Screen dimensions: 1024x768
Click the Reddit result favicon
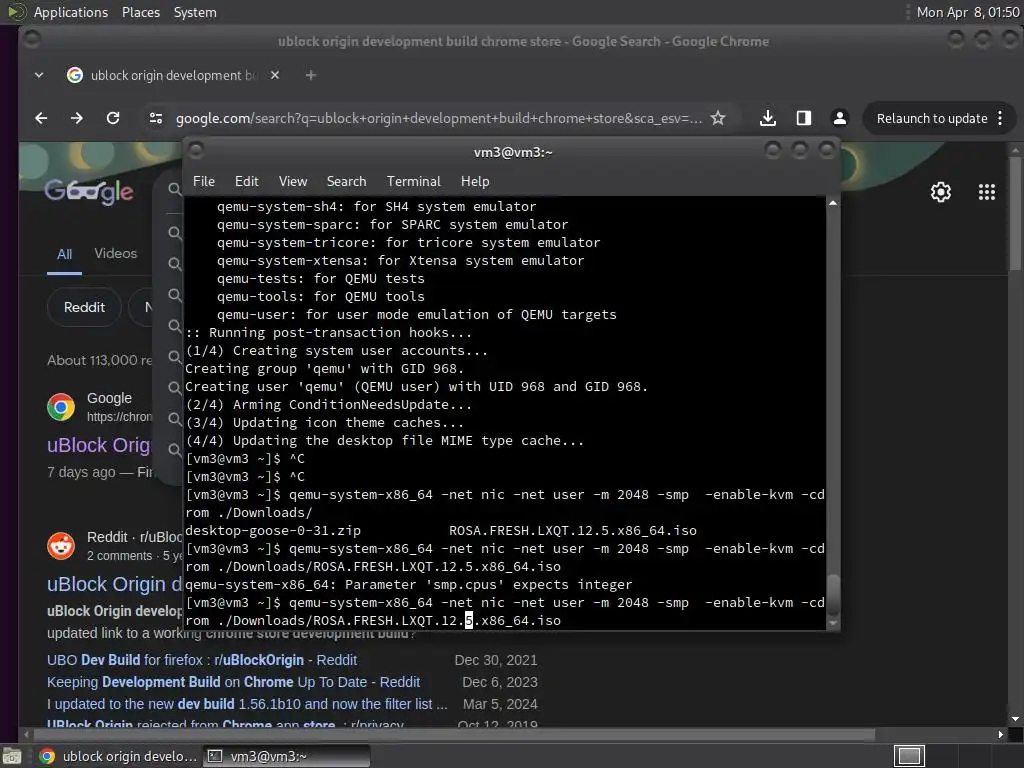pos(61,546)
